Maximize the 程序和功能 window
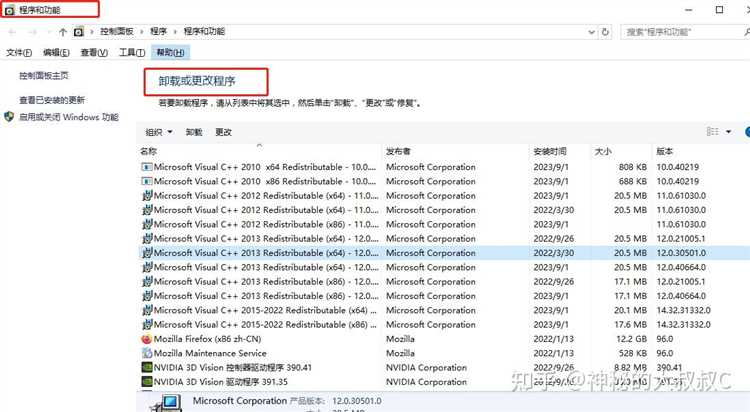This screenshot has height=412, width=750. 719,9
